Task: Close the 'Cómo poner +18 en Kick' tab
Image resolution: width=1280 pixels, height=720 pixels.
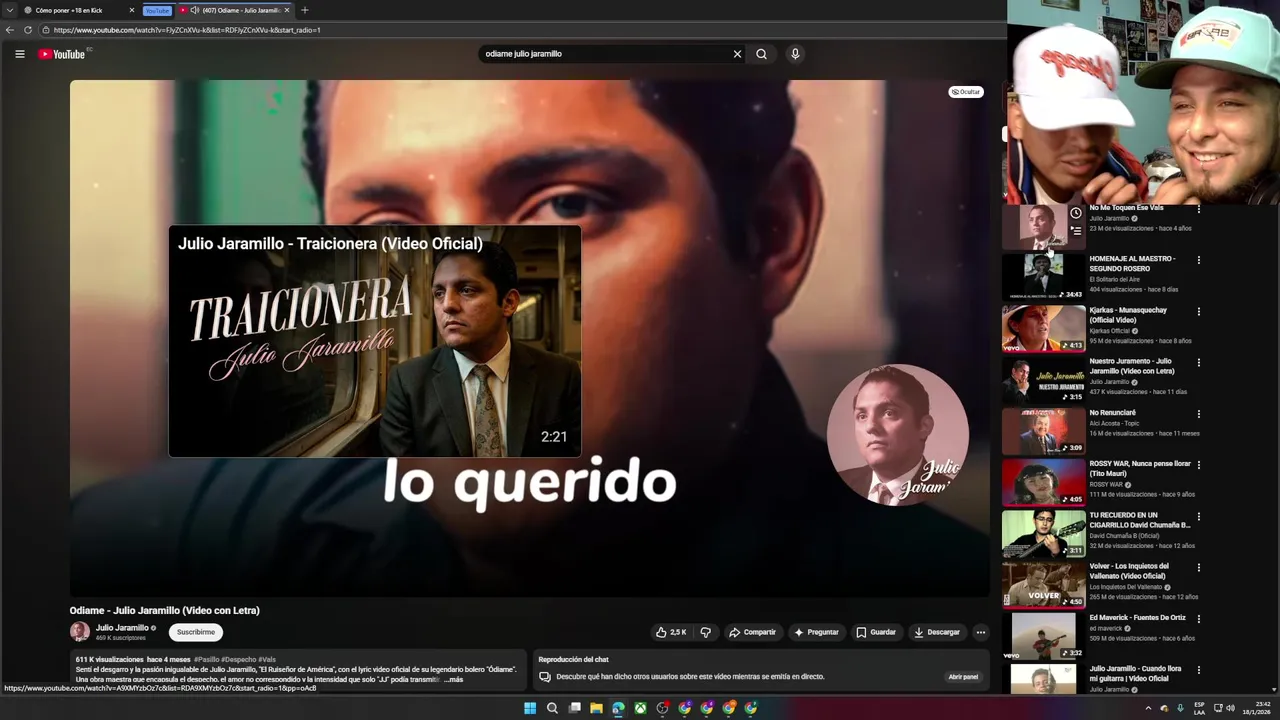Action: click(x=131, y=10)
